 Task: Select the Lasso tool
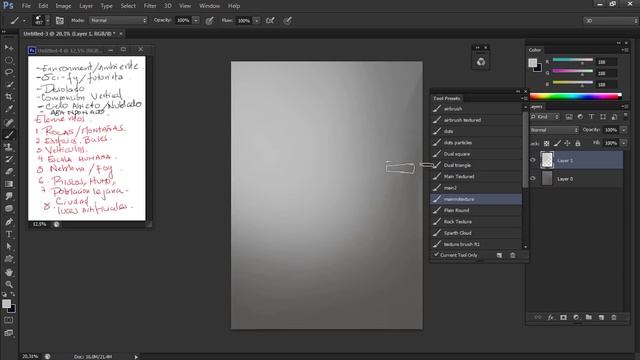pyautogui.click(x=9, y=72)
